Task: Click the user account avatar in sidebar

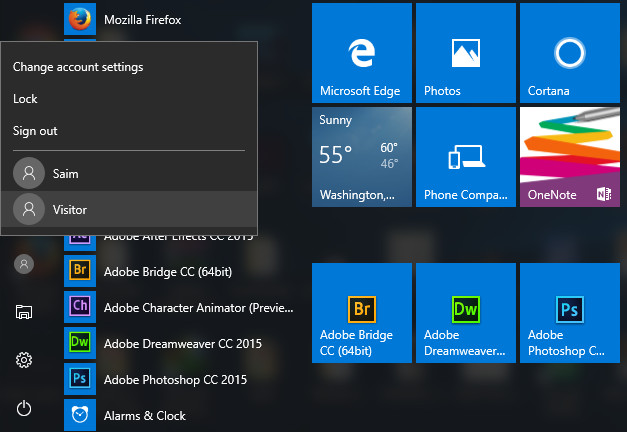Action: (25, 264)
